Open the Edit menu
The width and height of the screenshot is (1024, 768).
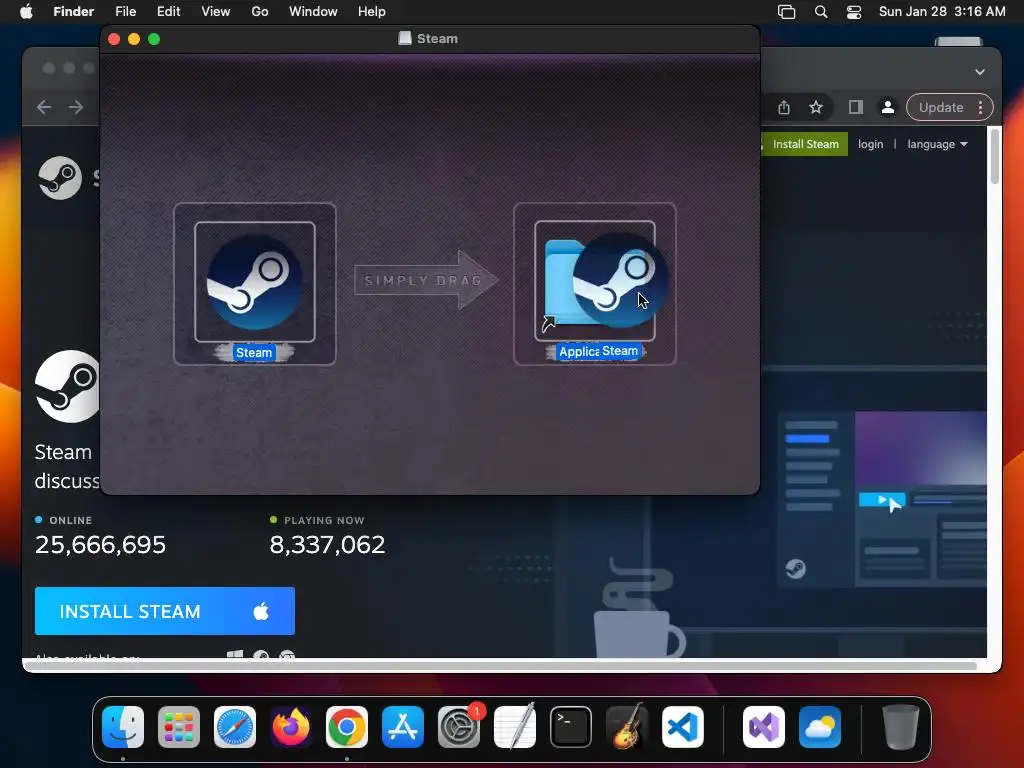[168, 12]
